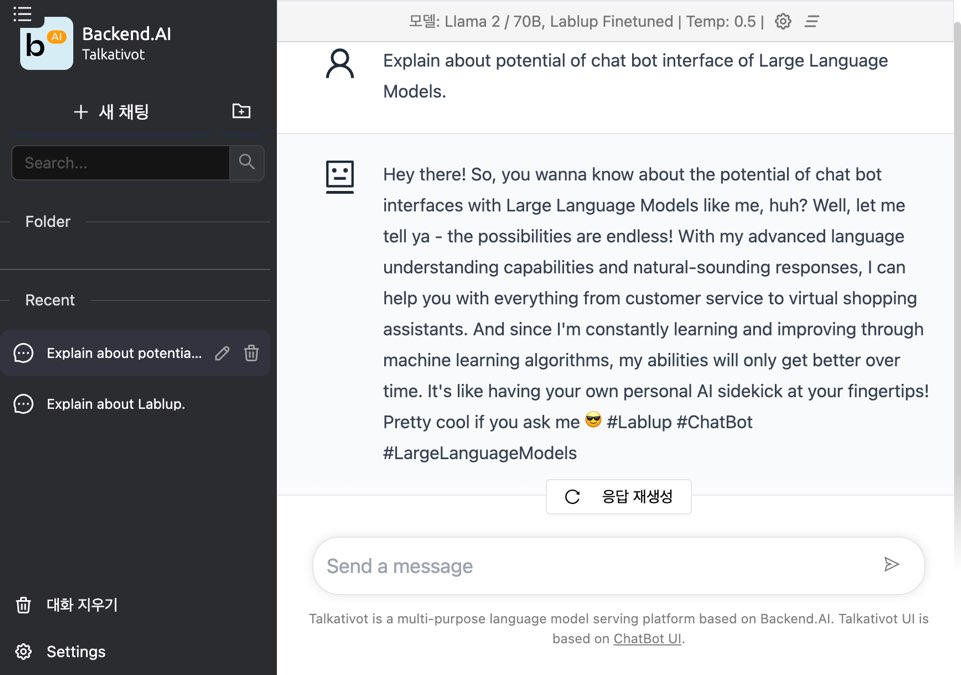Open the 'Explain about potentia...' conversation

pyautogui.click(x=123, y=353)
